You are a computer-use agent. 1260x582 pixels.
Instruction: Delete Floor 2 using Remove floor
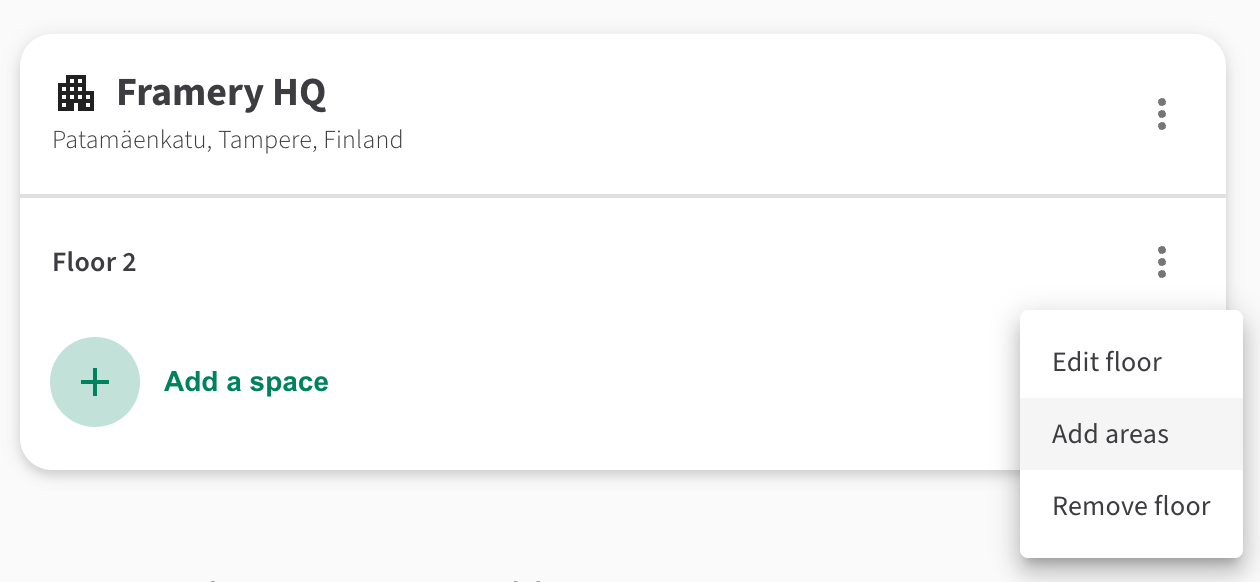point(1131,506)
